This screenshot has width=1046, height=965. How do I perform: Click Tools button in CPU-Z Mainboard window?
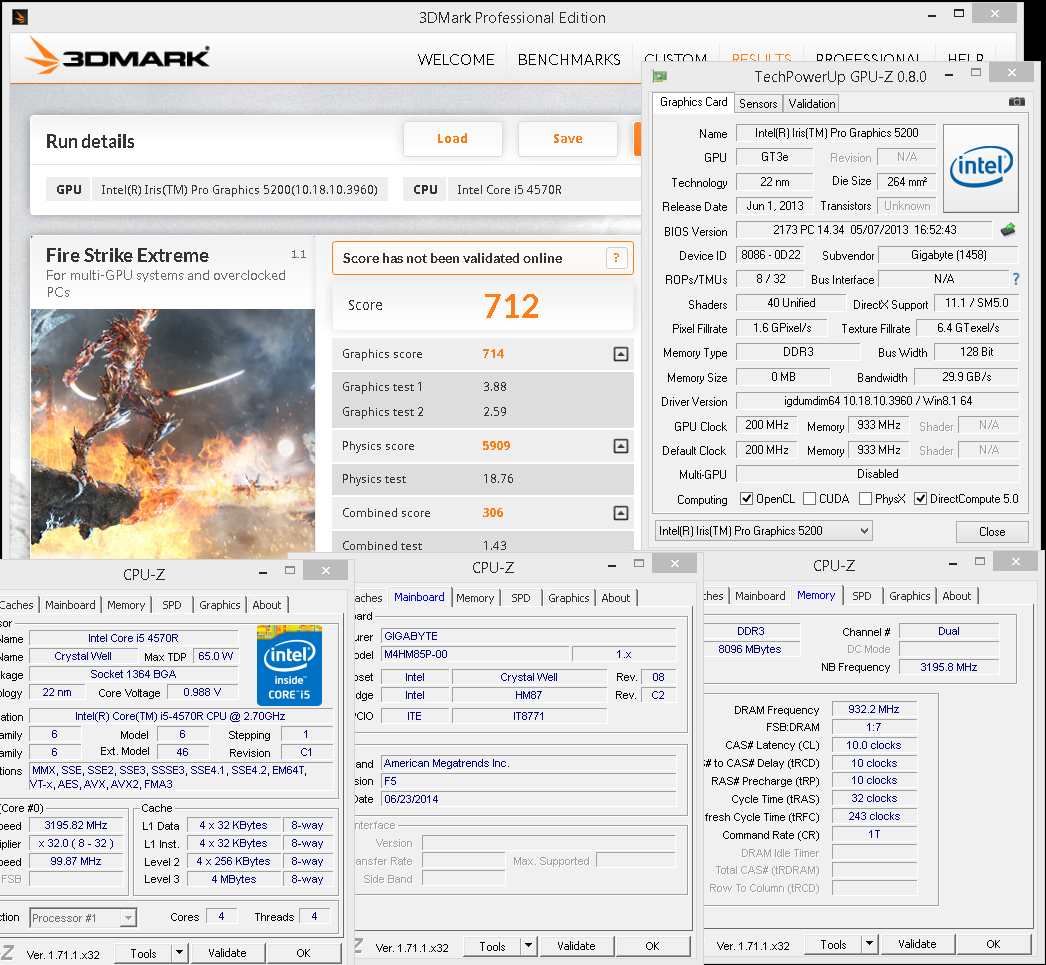click(x=492, y=946)
